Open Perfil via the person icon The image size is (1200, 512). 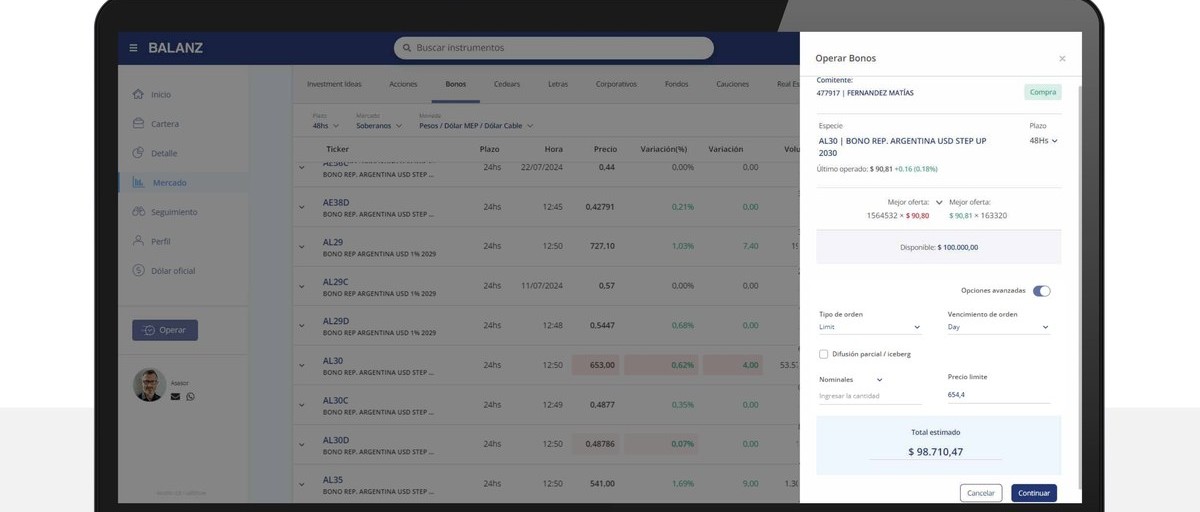point(138,241)
